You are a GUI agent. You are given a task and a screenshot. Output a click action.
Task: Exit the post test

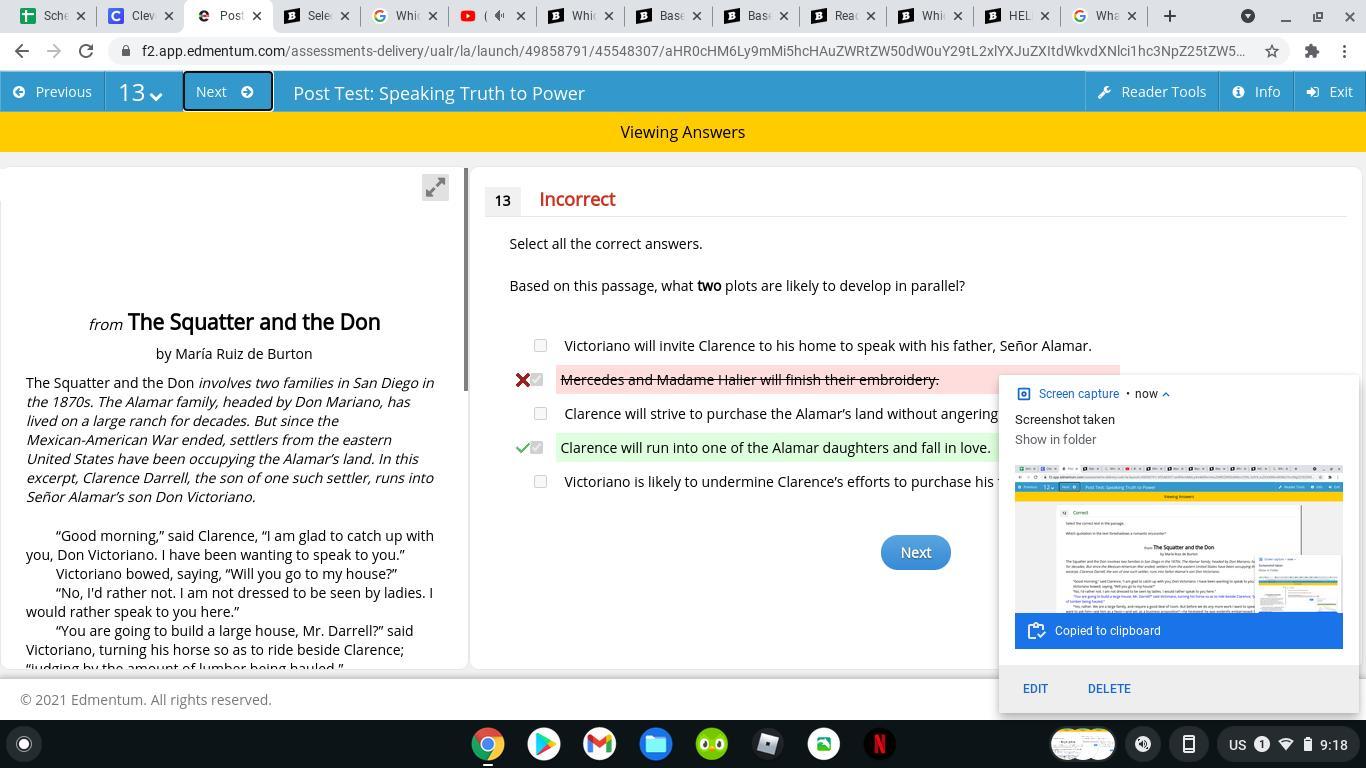1329,92
